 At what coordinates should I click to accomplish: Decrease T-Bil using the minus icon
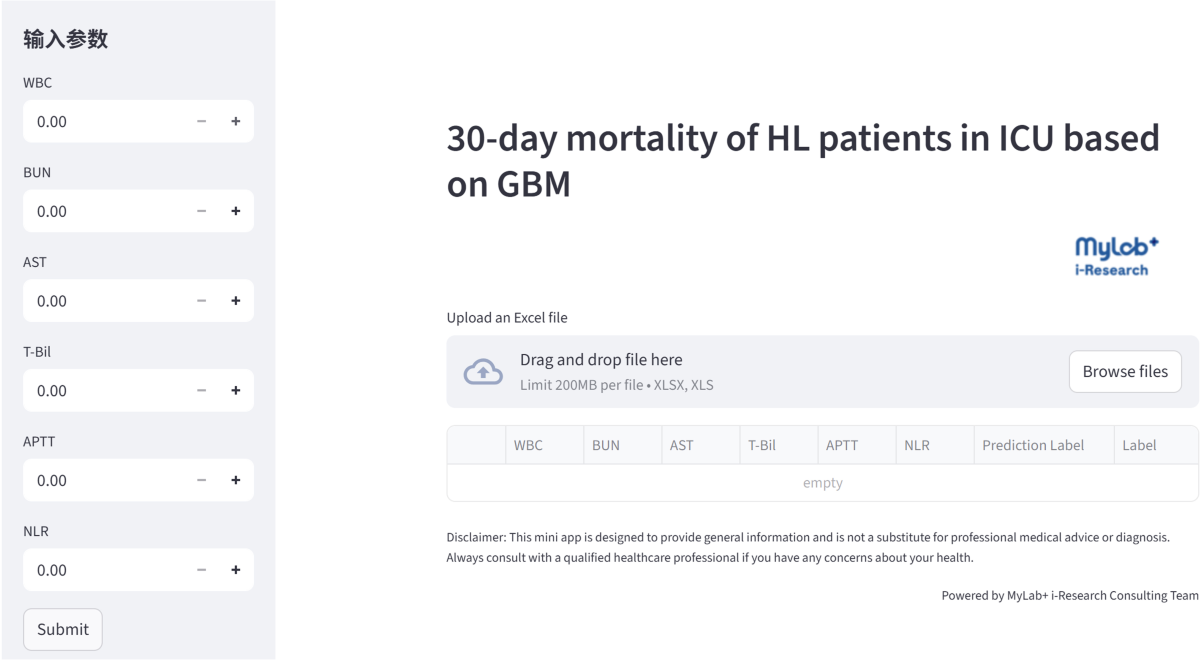[x=202, y=391]
